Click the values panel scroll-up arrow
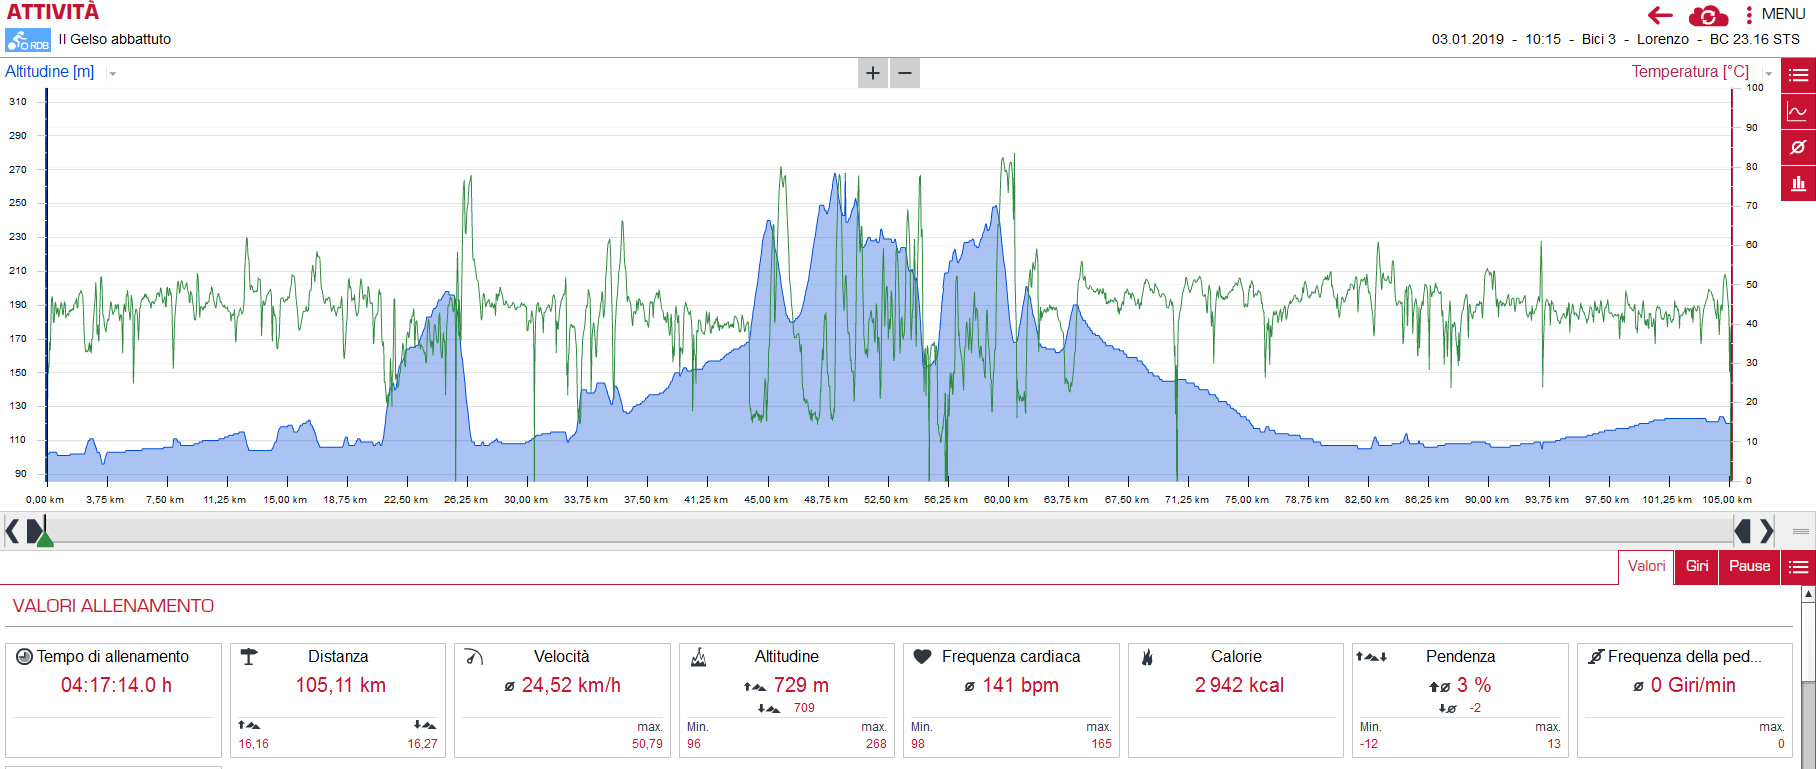Viewport: 1816px width, 769px height. point(1808,594)
